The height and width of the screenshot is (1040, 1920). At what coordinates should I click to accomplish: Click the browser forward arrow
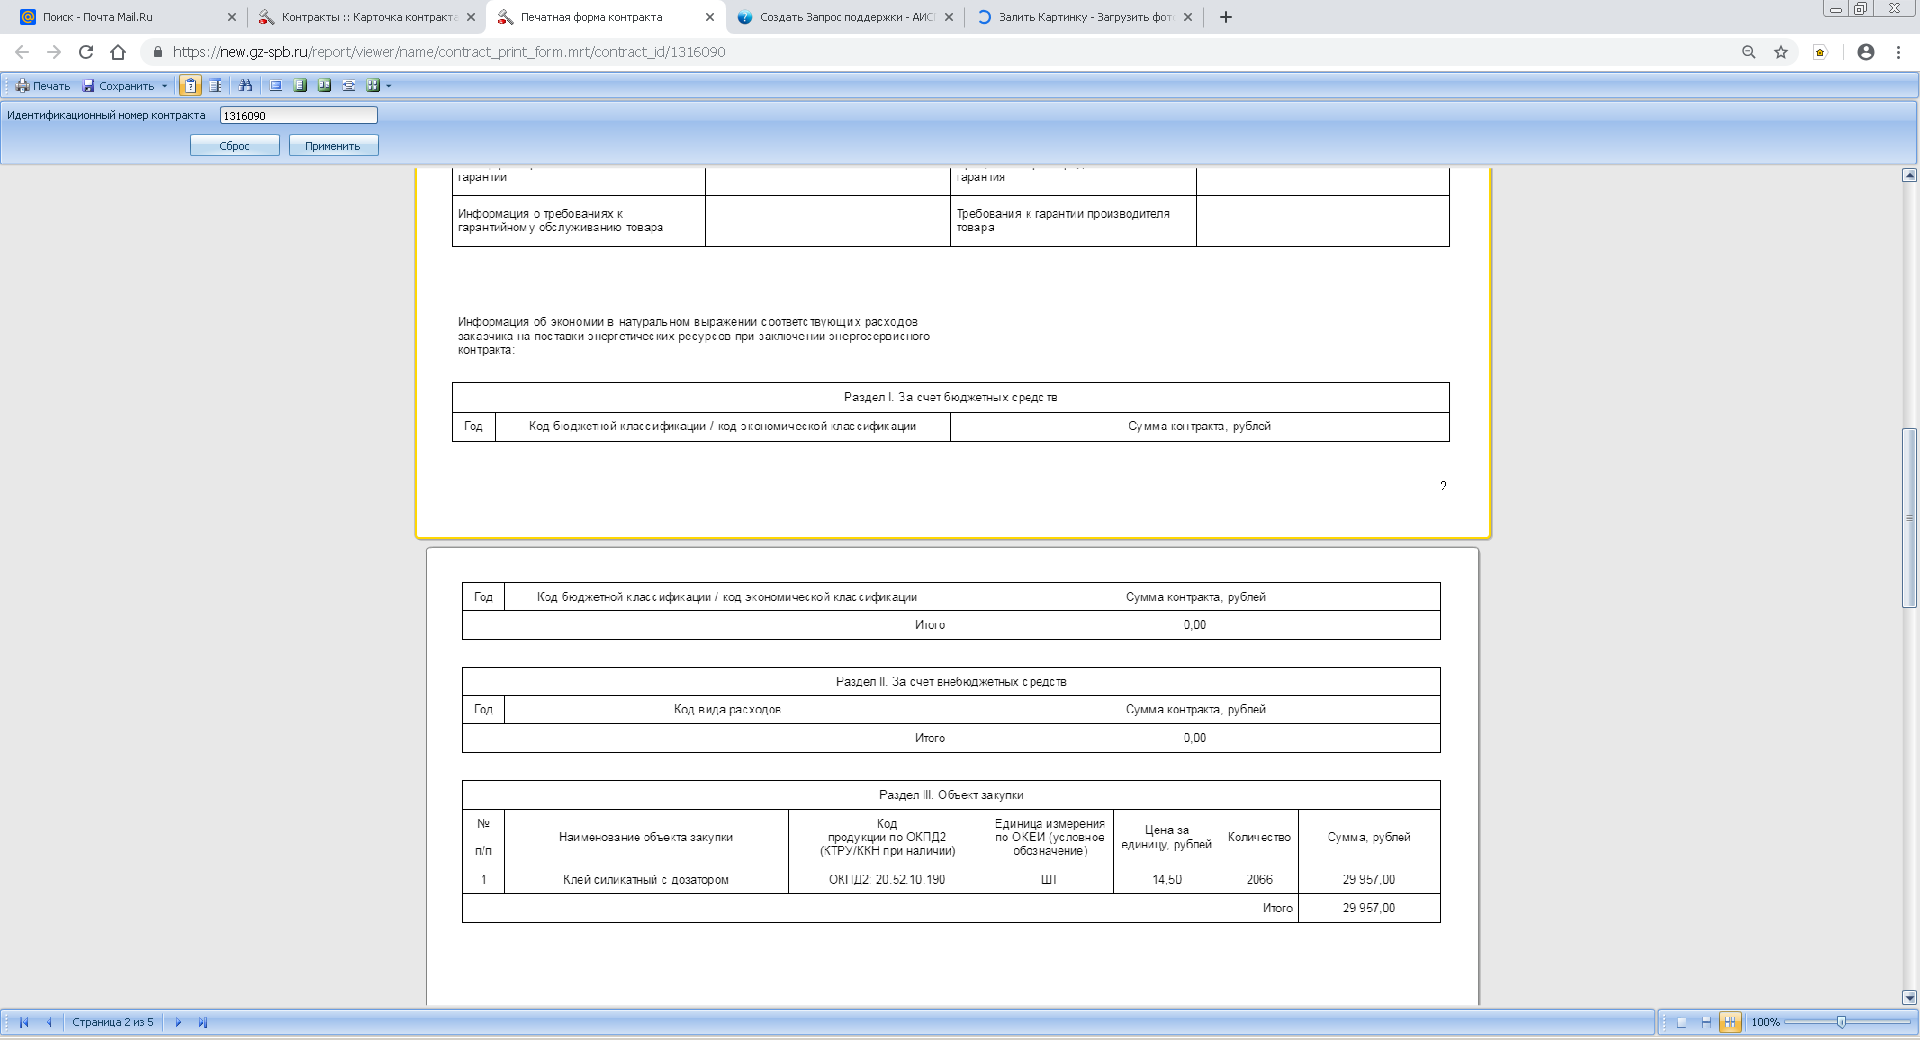54,52
